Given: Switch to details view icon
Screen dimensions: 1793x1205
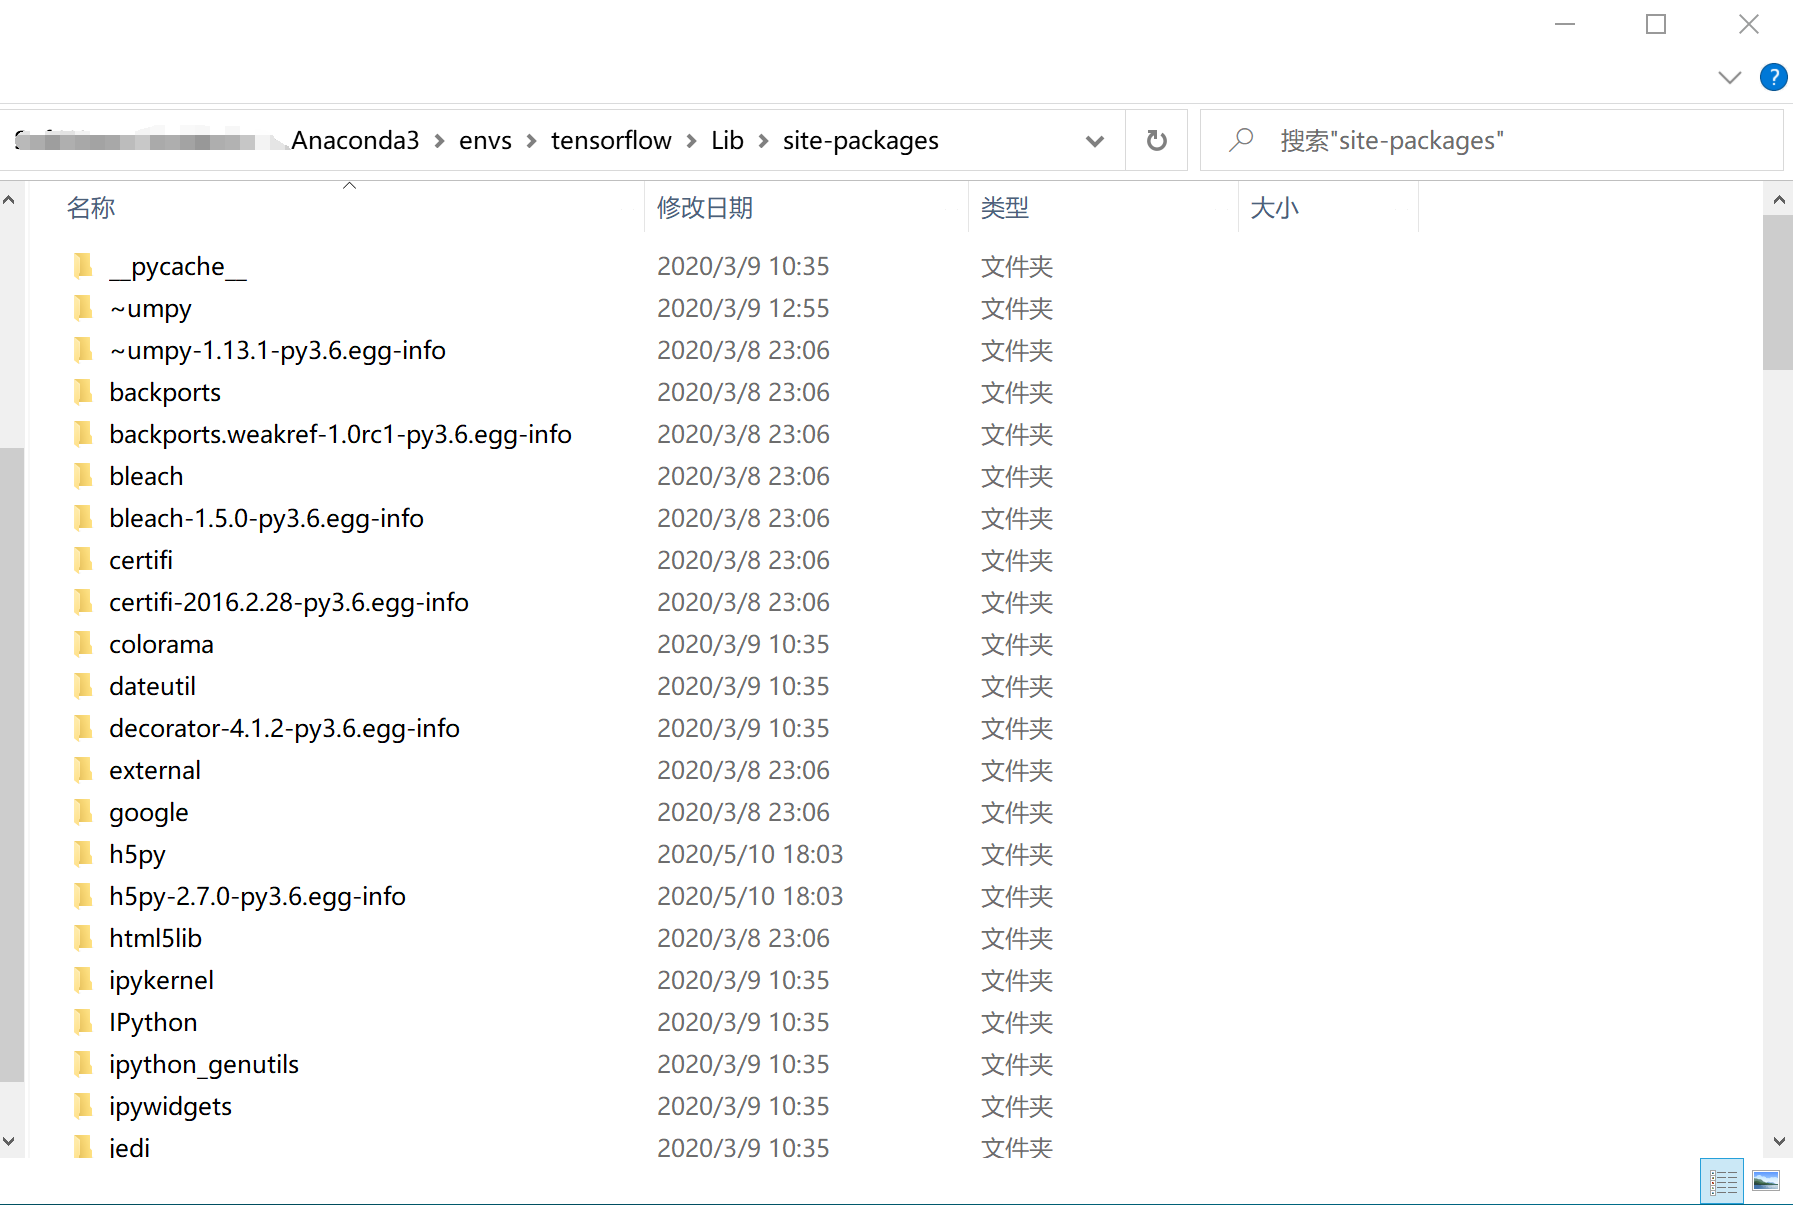Looking at the screenshot, I should tap(1722, 1181).
